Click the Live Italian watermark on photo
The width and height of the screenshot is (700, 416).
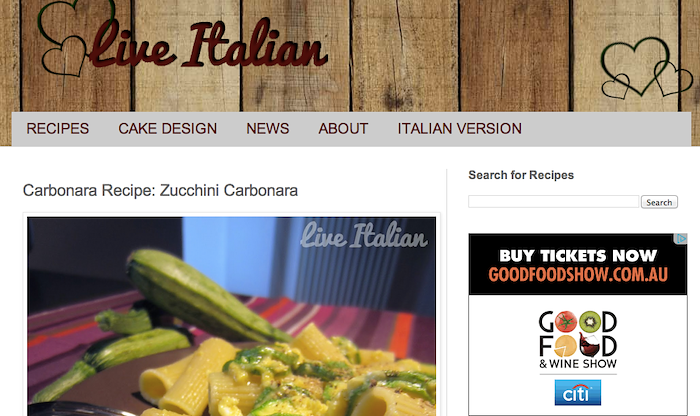tap(364, 235)
